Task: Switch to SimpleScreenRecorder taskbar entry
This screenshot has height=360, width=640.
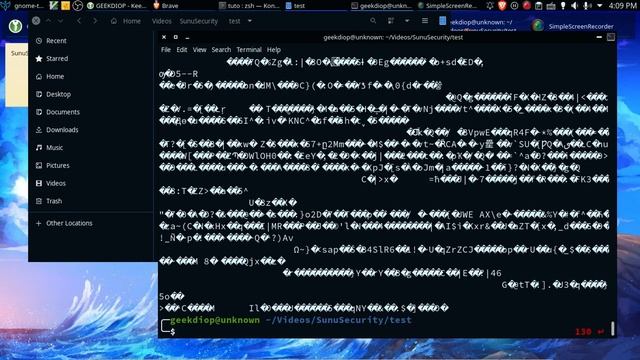Action: 447,6
